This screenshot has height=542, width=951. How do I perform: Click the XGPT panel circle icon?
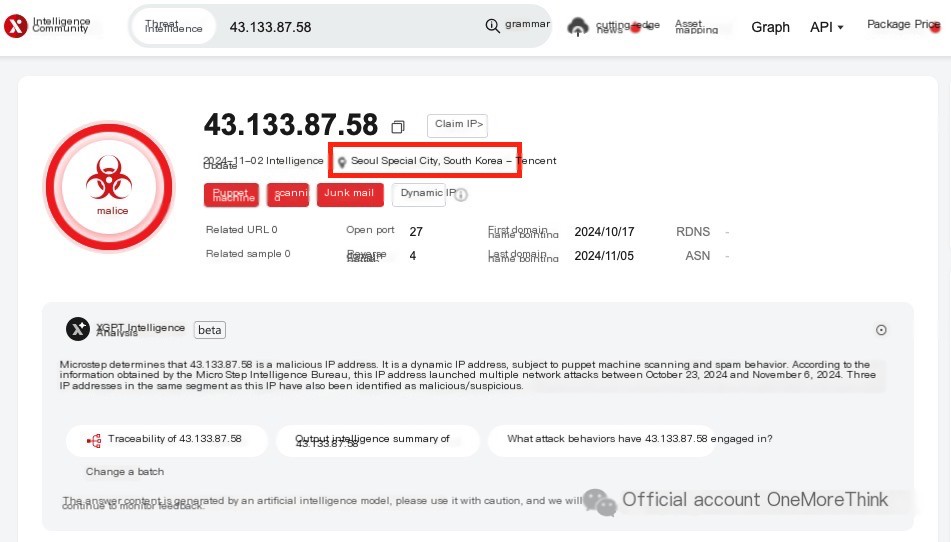click(x=881, y=330)
